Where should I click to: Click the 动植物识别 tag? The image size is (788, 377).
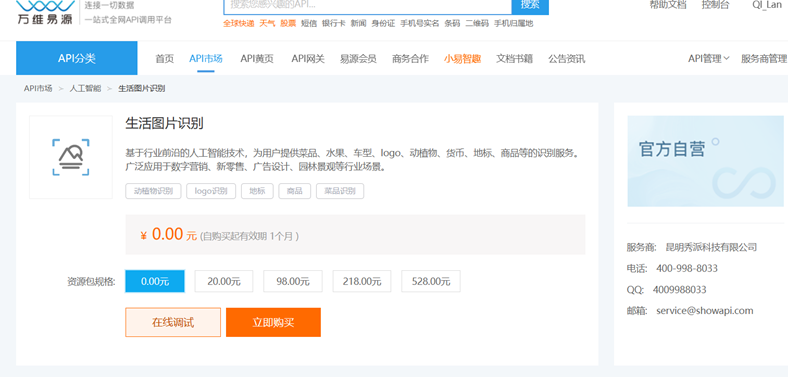[153, 191]
